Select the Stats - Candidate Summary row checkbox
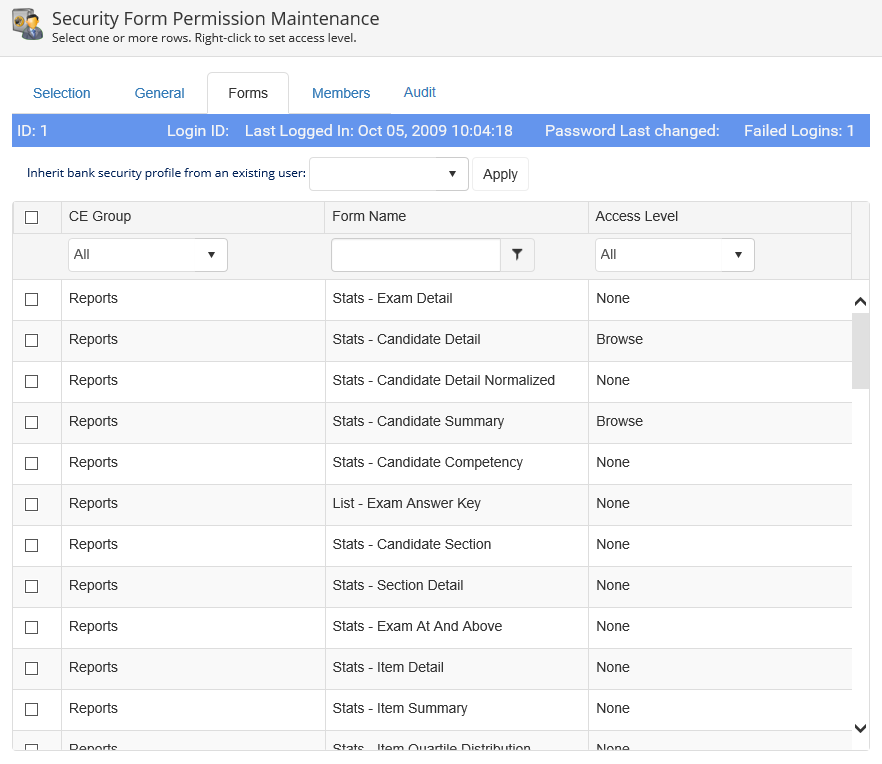The width and height of the screenshot is (882, 764). (x=31, y=422)
